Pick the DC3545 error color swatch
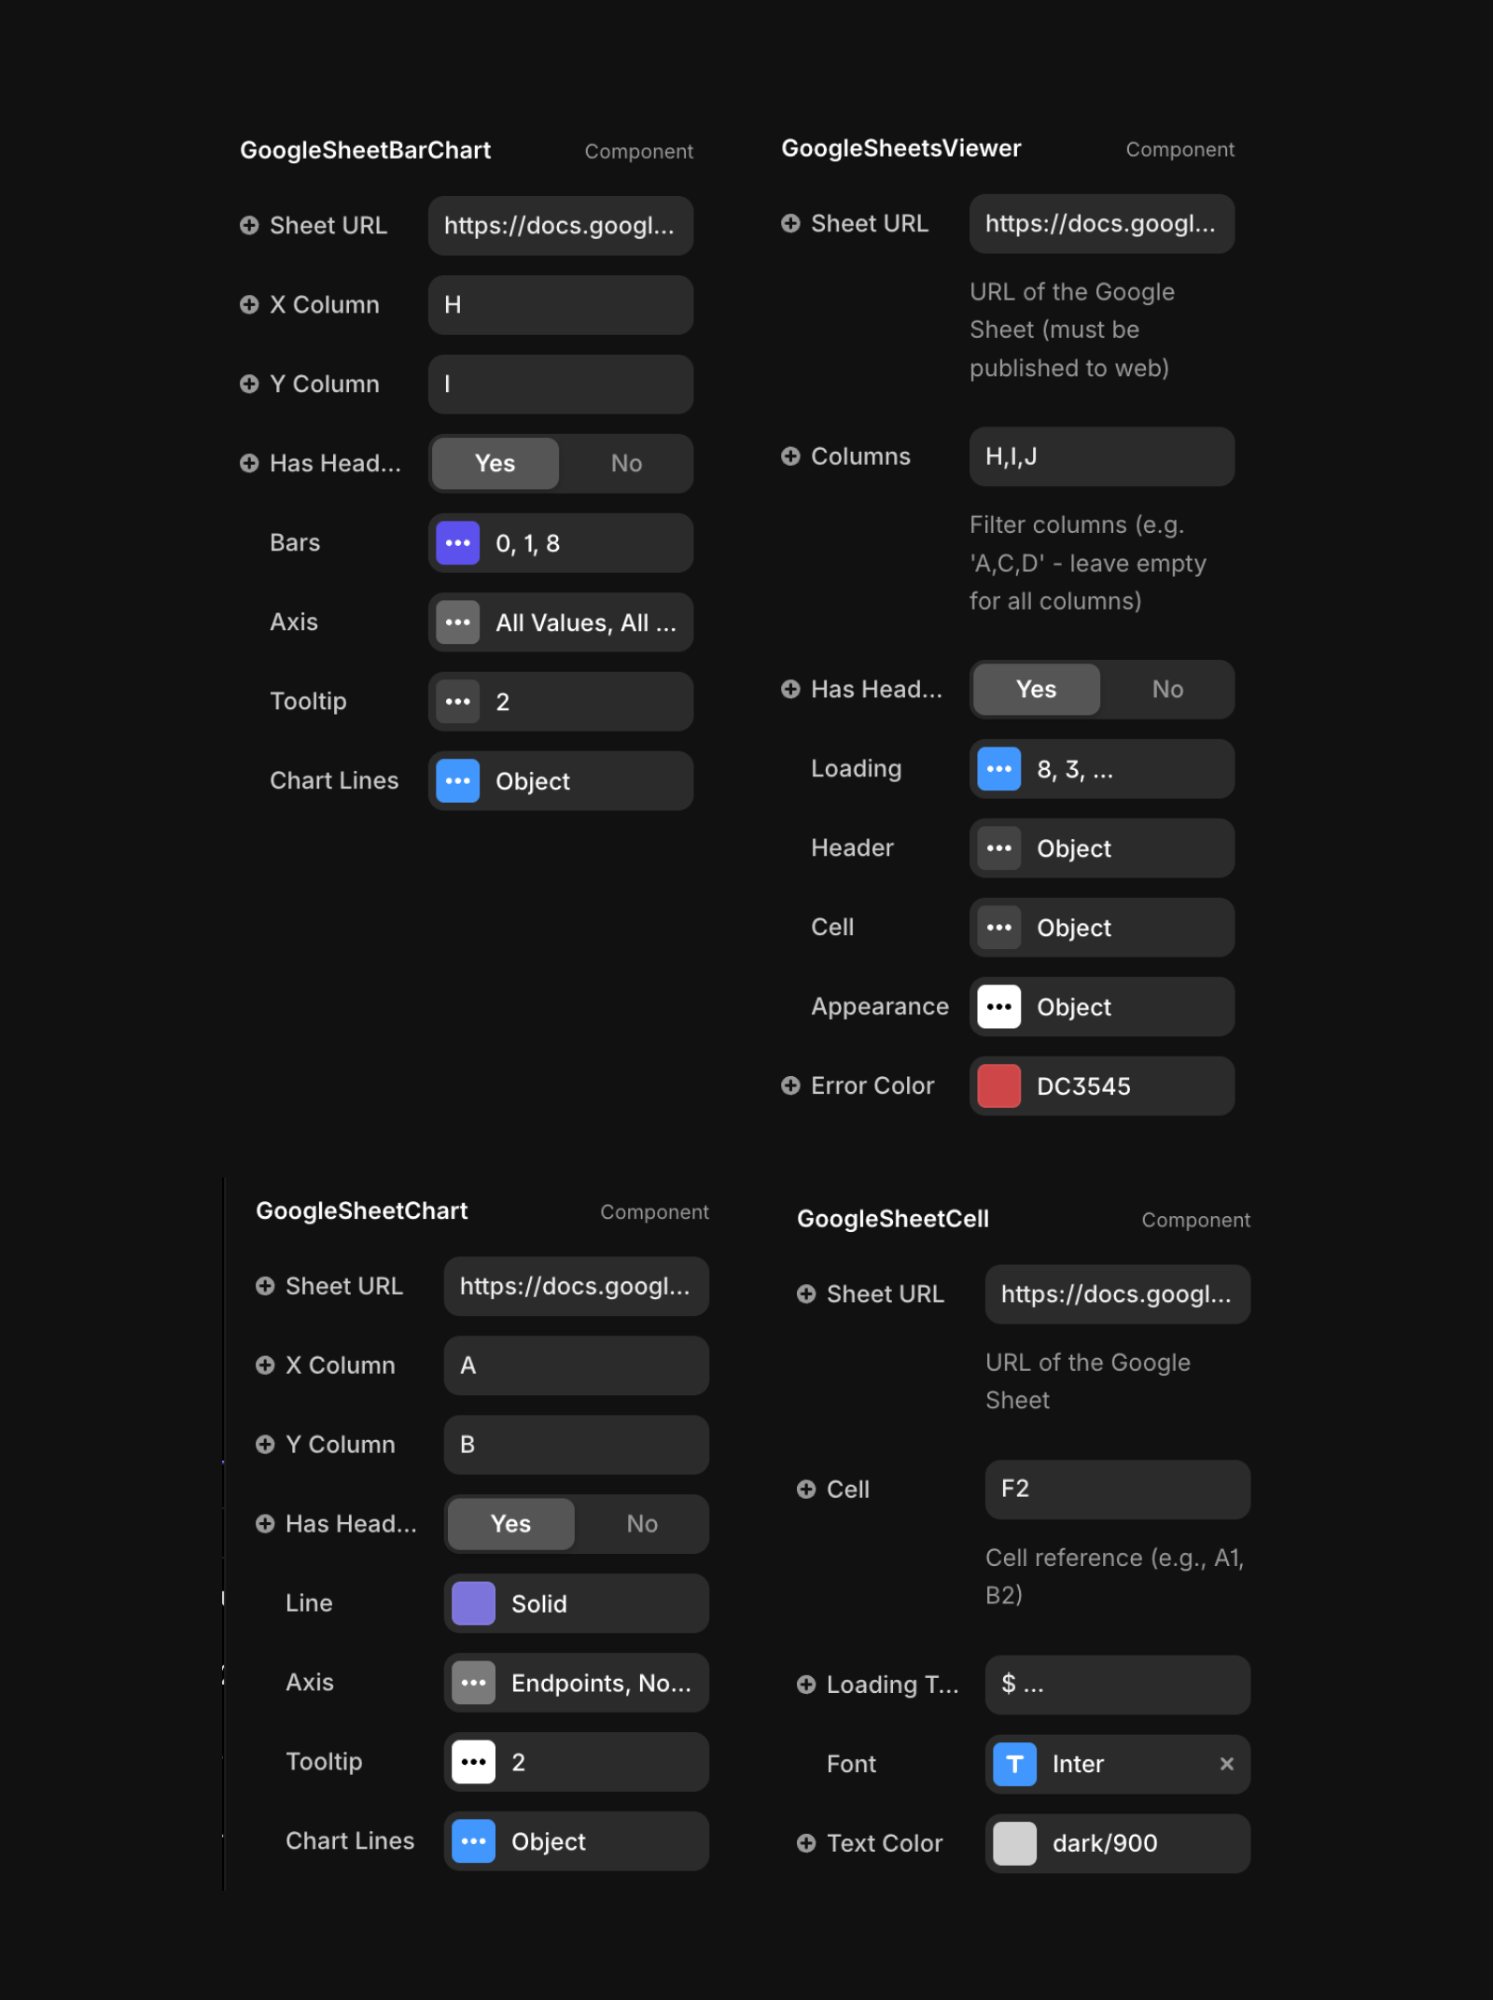Image resolution: width=1493 pixels, height=2000 pixels. pos(999,1086)
